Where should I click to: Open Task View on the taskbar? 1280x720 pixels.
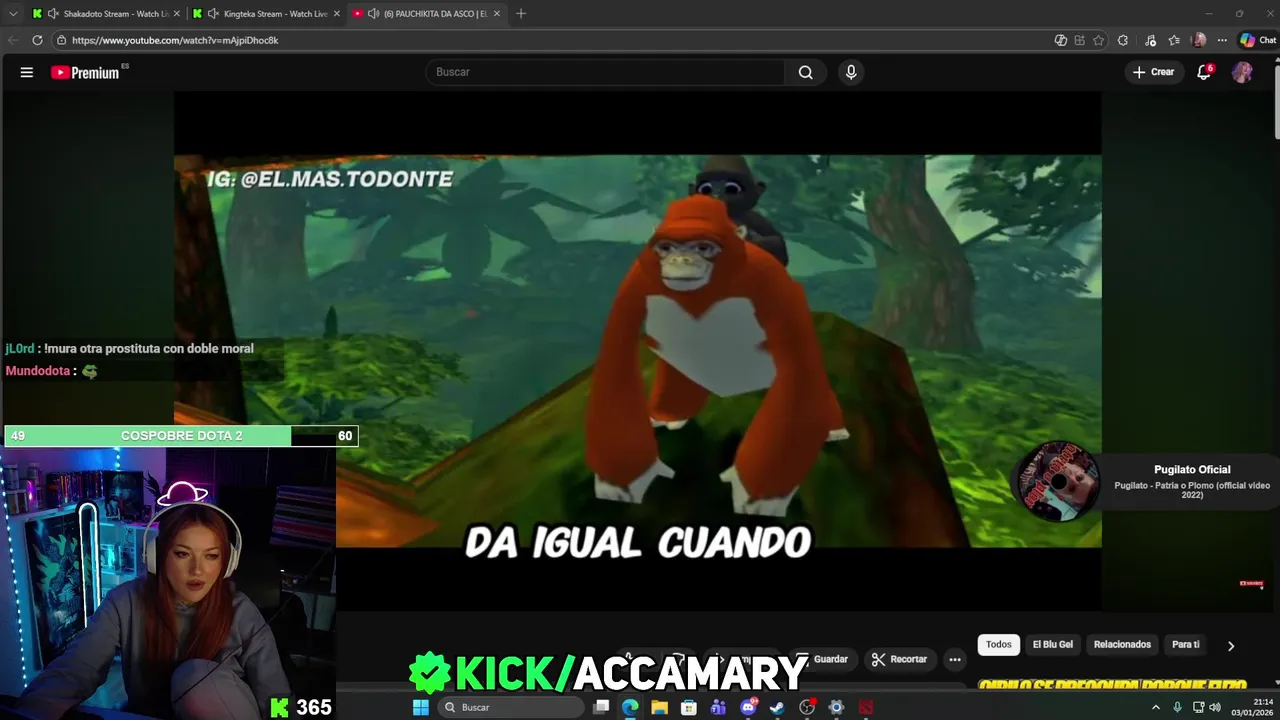(601, 707)
